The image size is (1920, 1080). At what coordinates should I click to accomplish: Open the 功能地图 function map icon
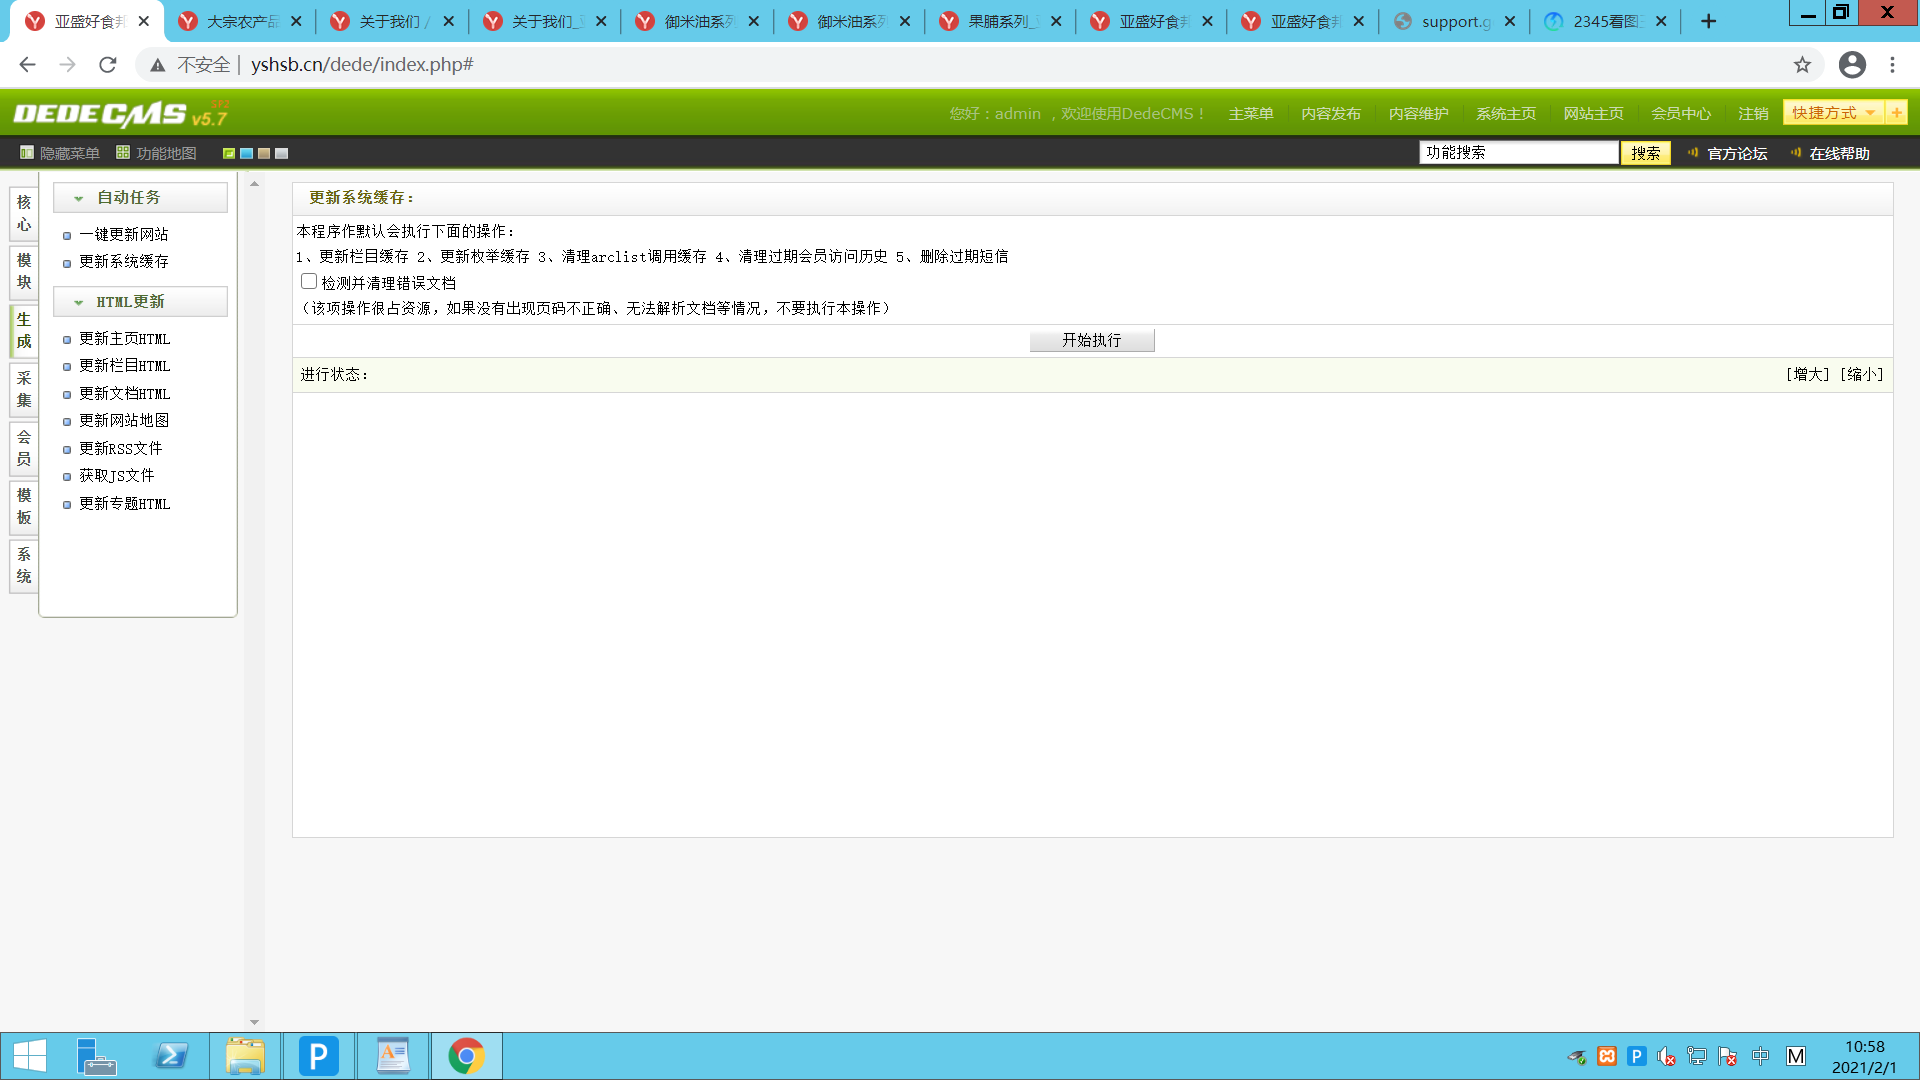click(x=123, y=153)
